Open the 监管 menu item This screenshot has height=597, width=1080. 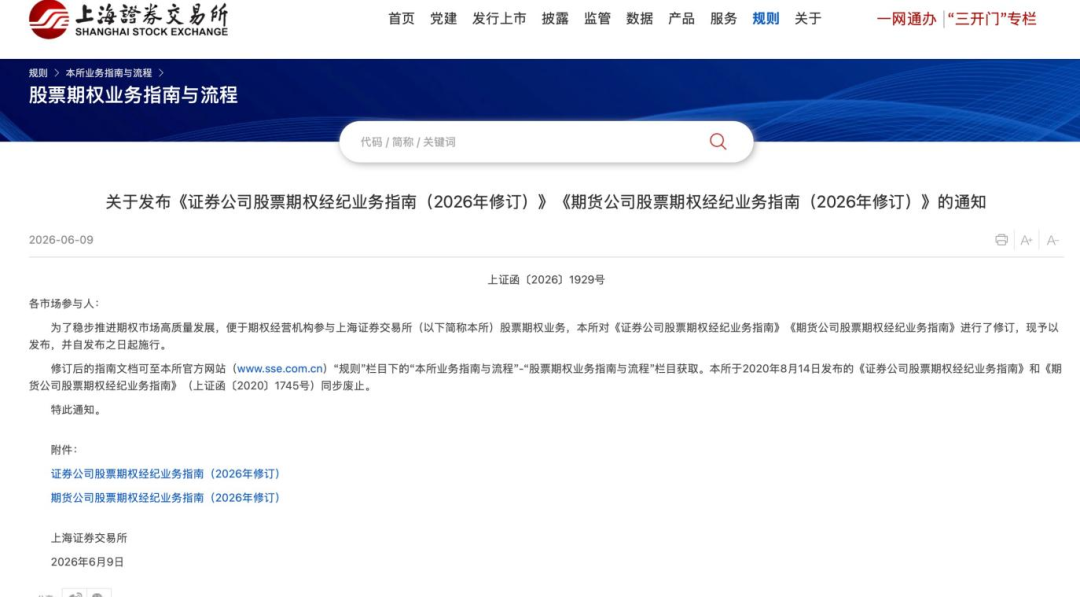click(x=597, y=19)
